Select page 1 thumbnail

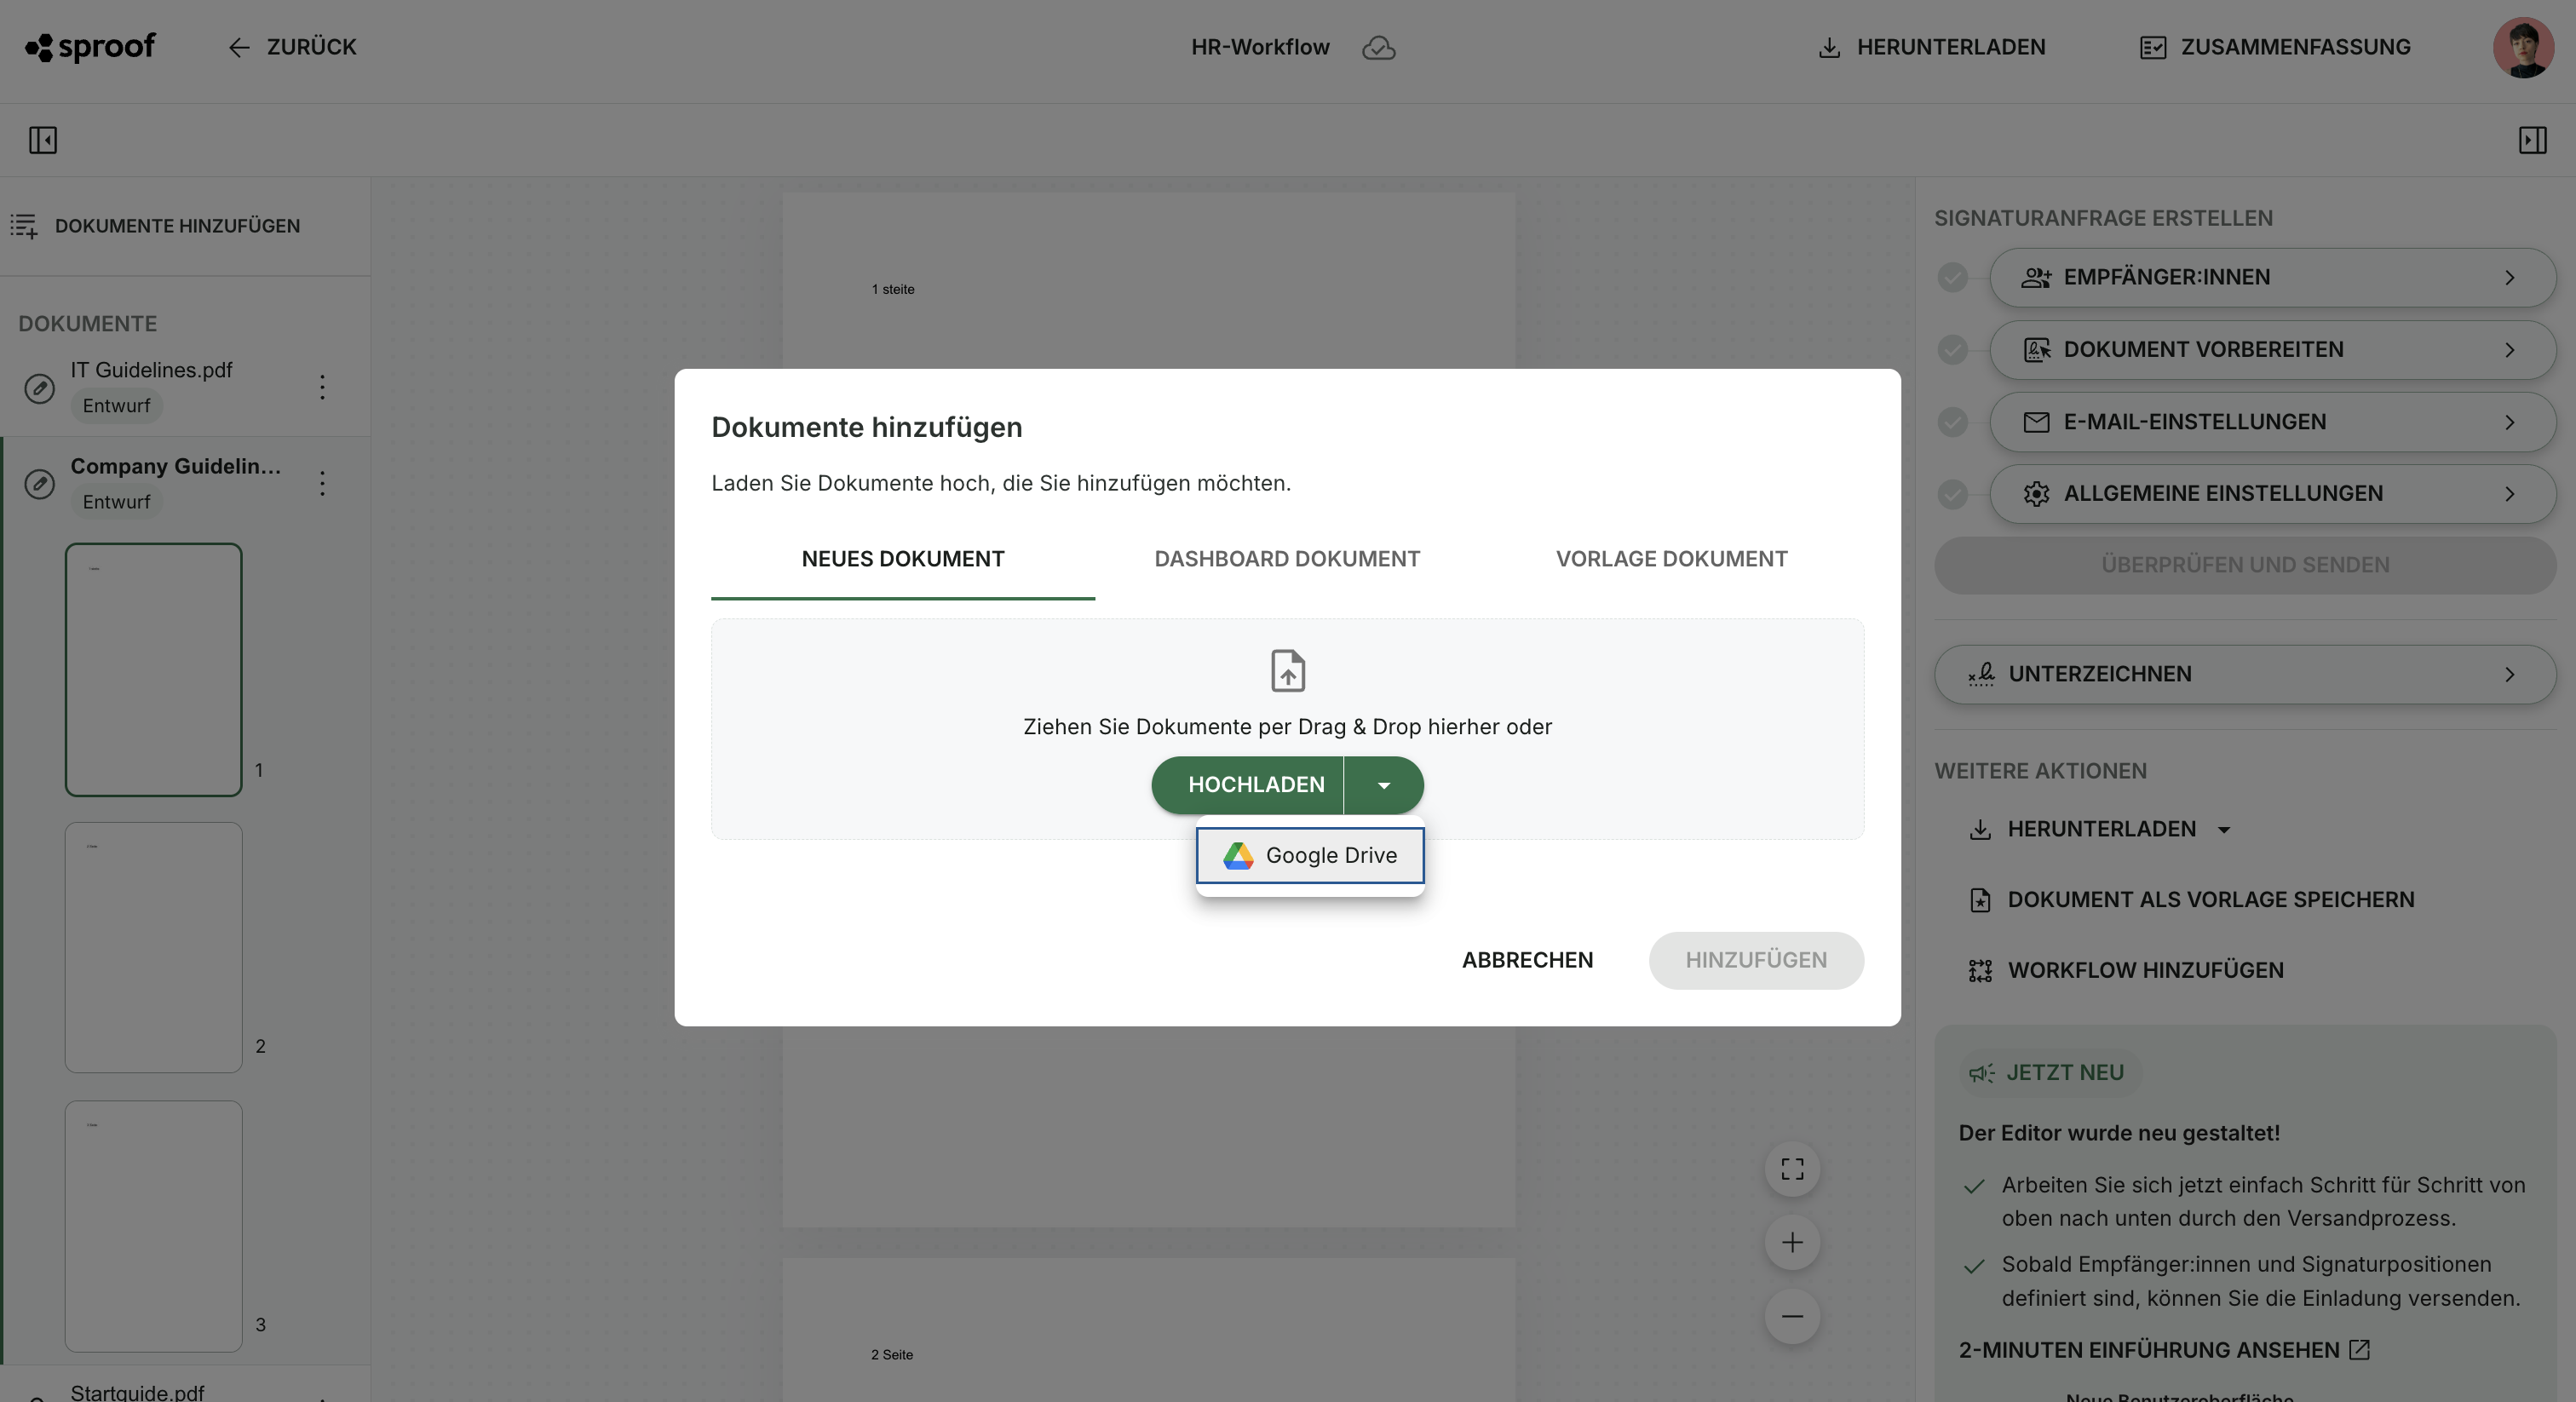pyautogui.click(x=154, y=669)
